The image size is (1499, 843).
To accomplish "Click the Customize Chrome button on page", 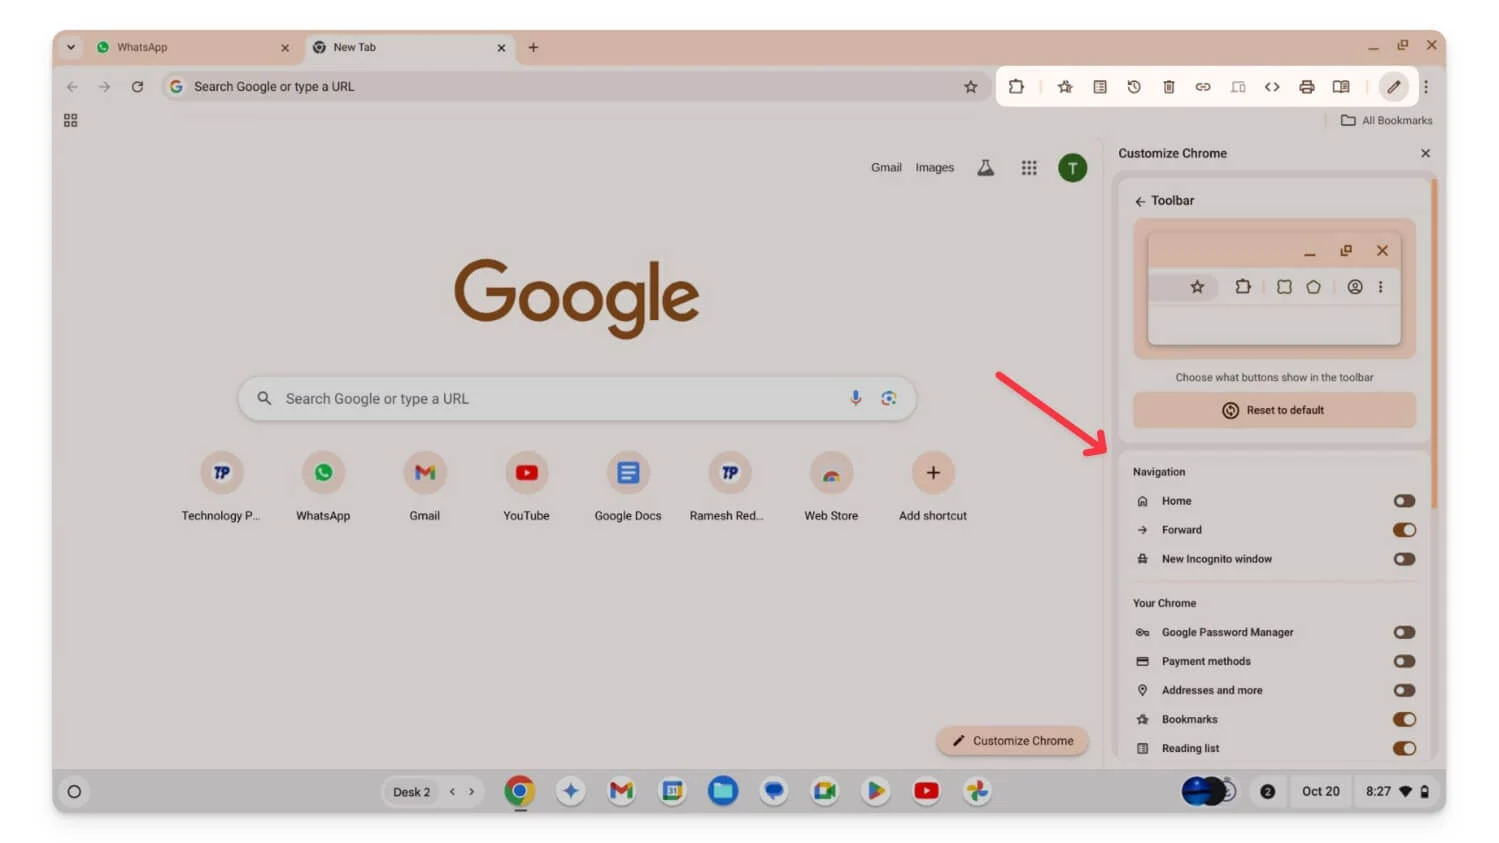I will click(1012, 741).
